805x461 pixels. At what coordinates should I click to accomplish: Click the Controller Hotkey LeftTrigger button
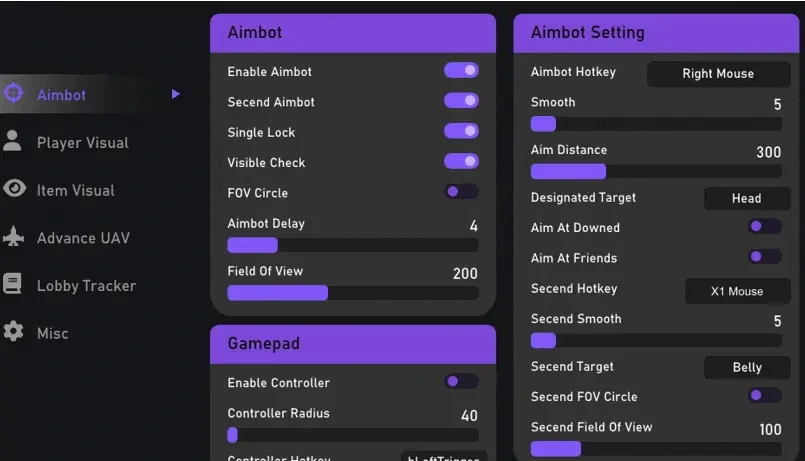[x=444, y=456]
